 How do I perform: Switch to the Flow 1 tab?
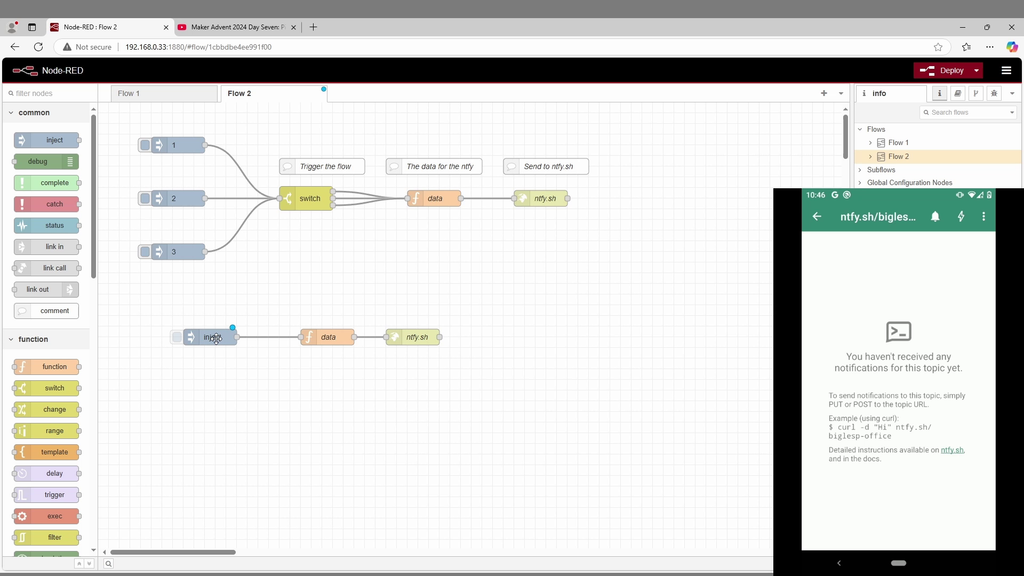163,93
